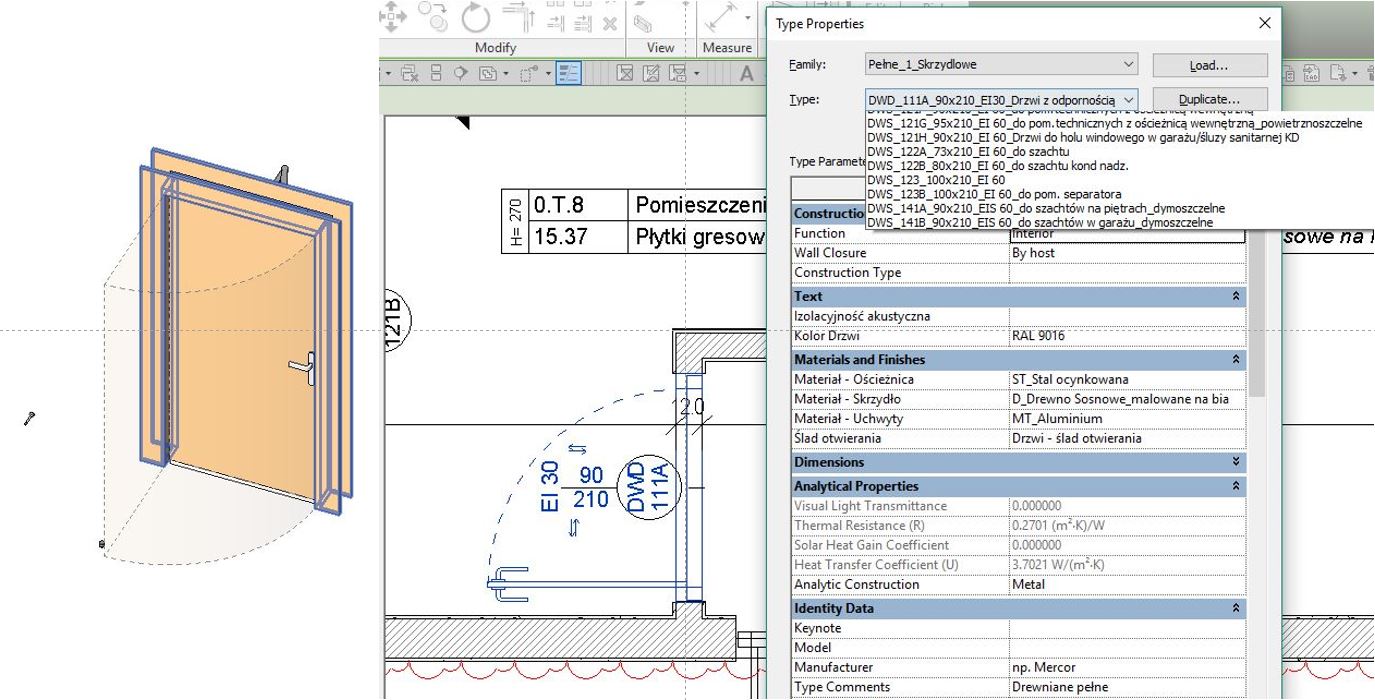Choose DWS_123_100x210_EI 60 from type list
The image size is (1375, 700).
coord(936,180)
